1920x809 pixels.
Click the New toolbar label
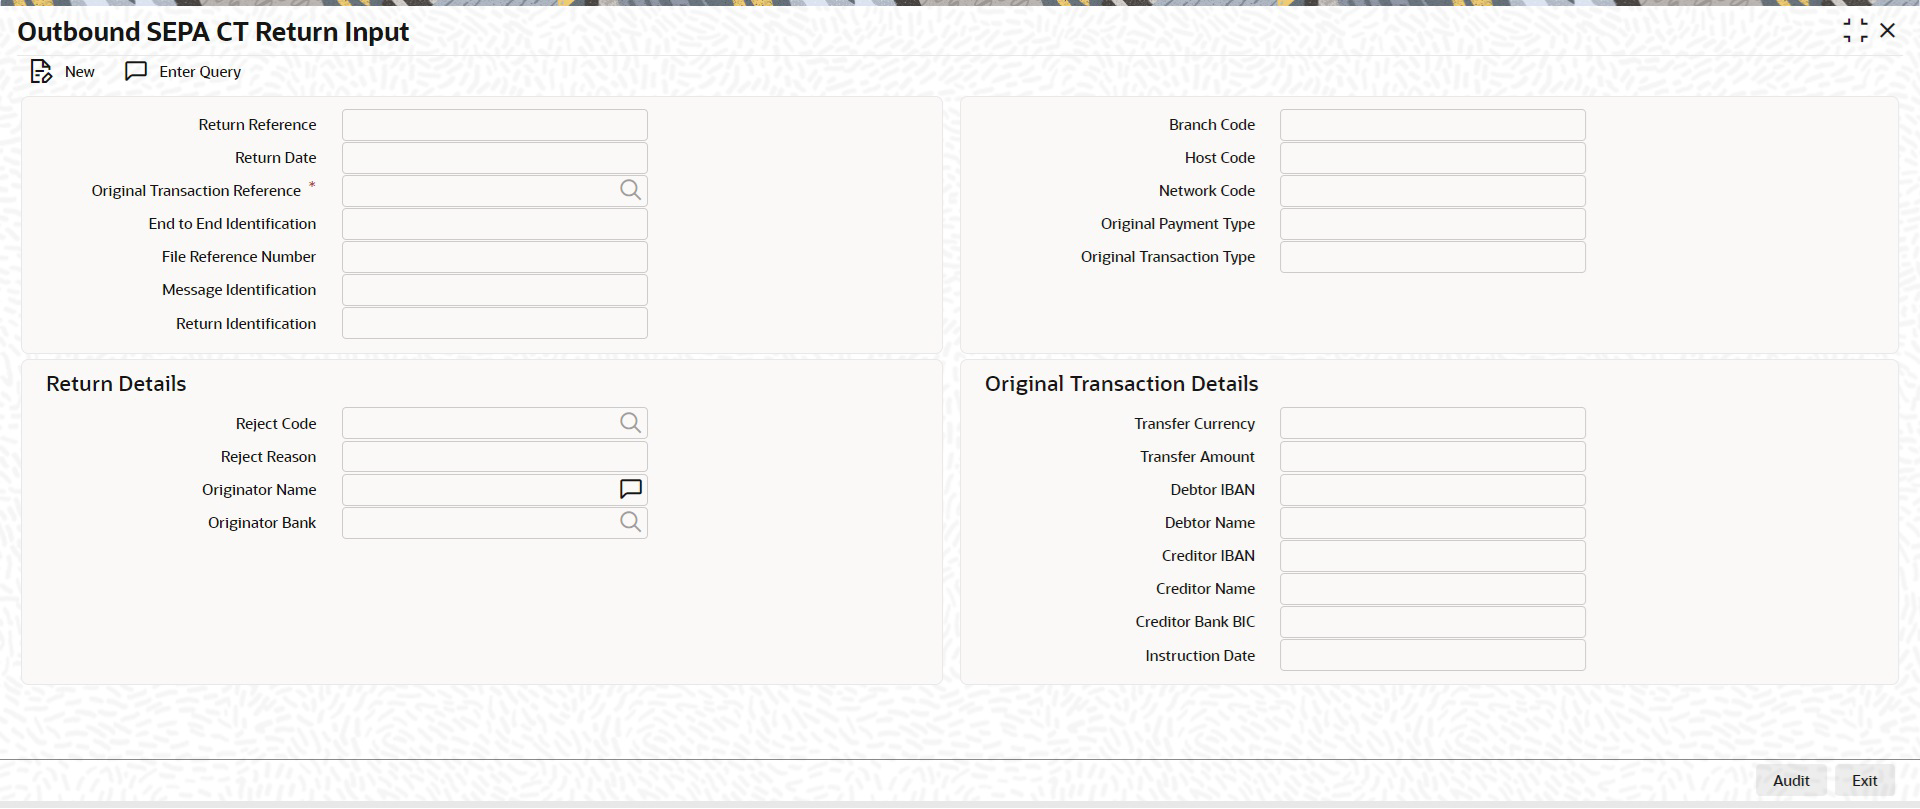80,72
